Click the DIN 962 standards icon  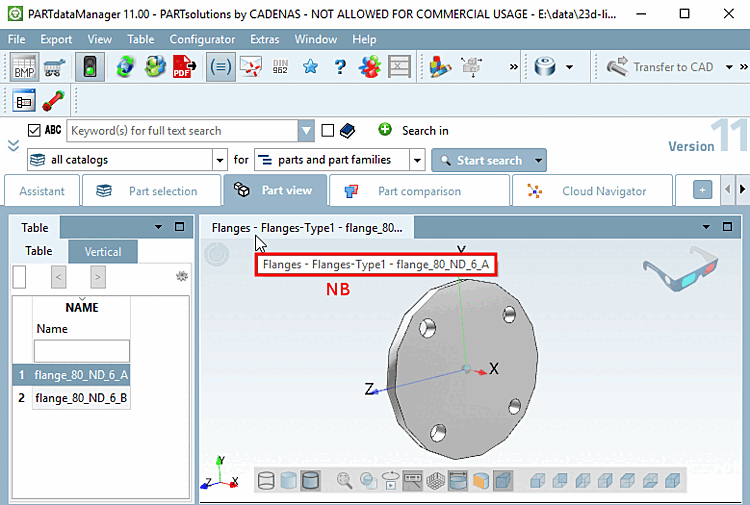[x=280, y=67]
